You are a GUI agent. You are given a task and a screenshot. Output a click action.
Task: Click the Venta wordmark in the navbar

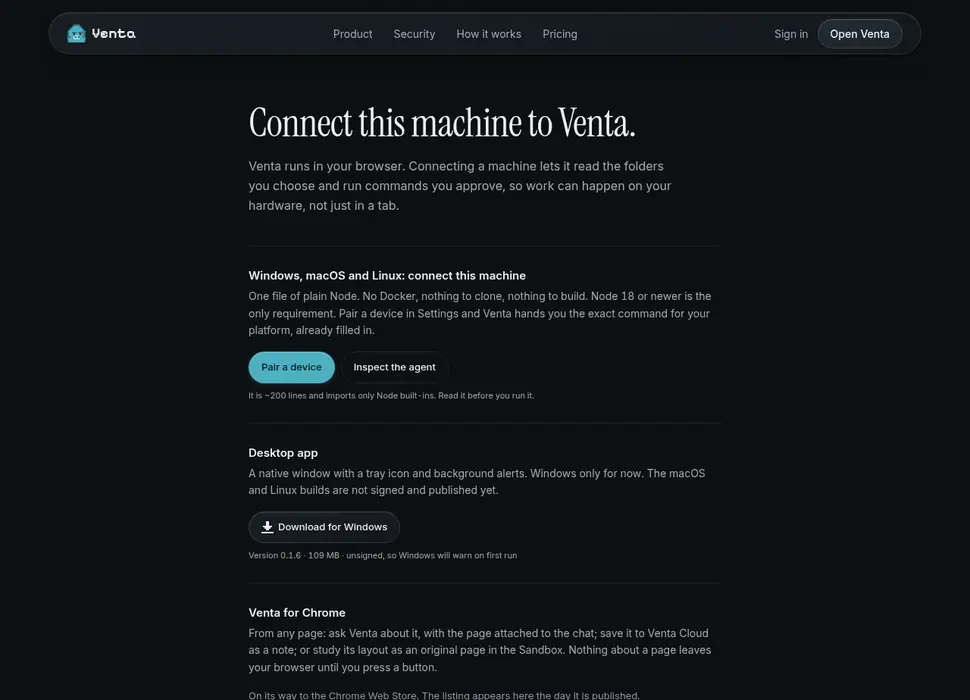(114, 33)
